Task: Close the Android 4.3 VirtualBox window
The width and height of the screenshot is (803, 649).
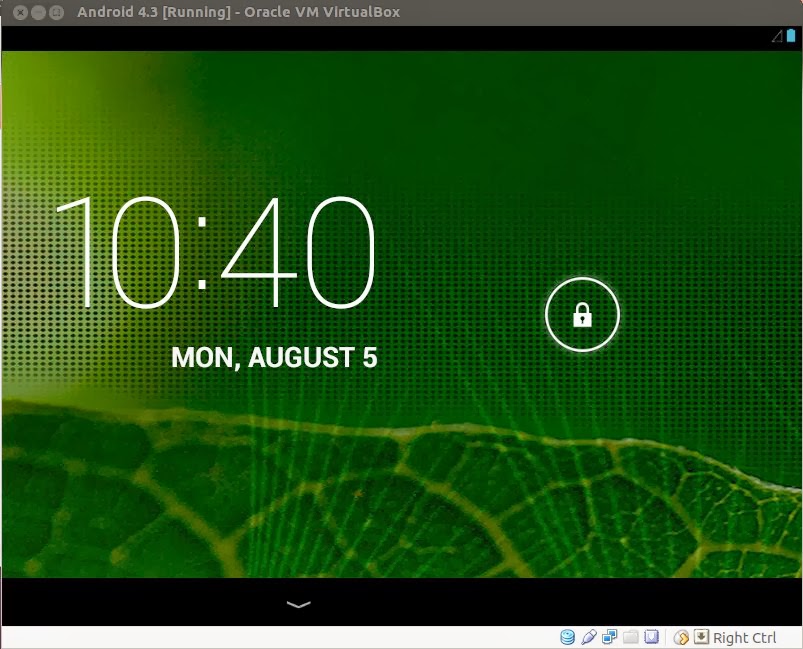Action: tap(20, 13)
